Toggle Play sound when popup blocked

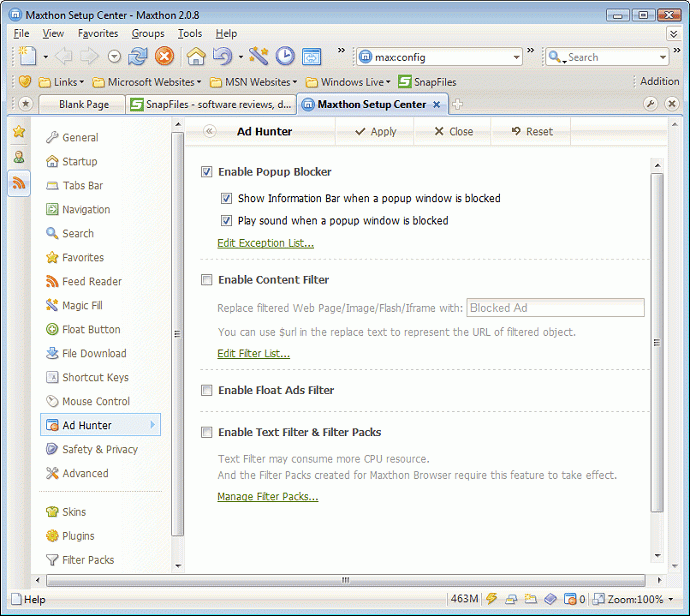click(226, 220)
